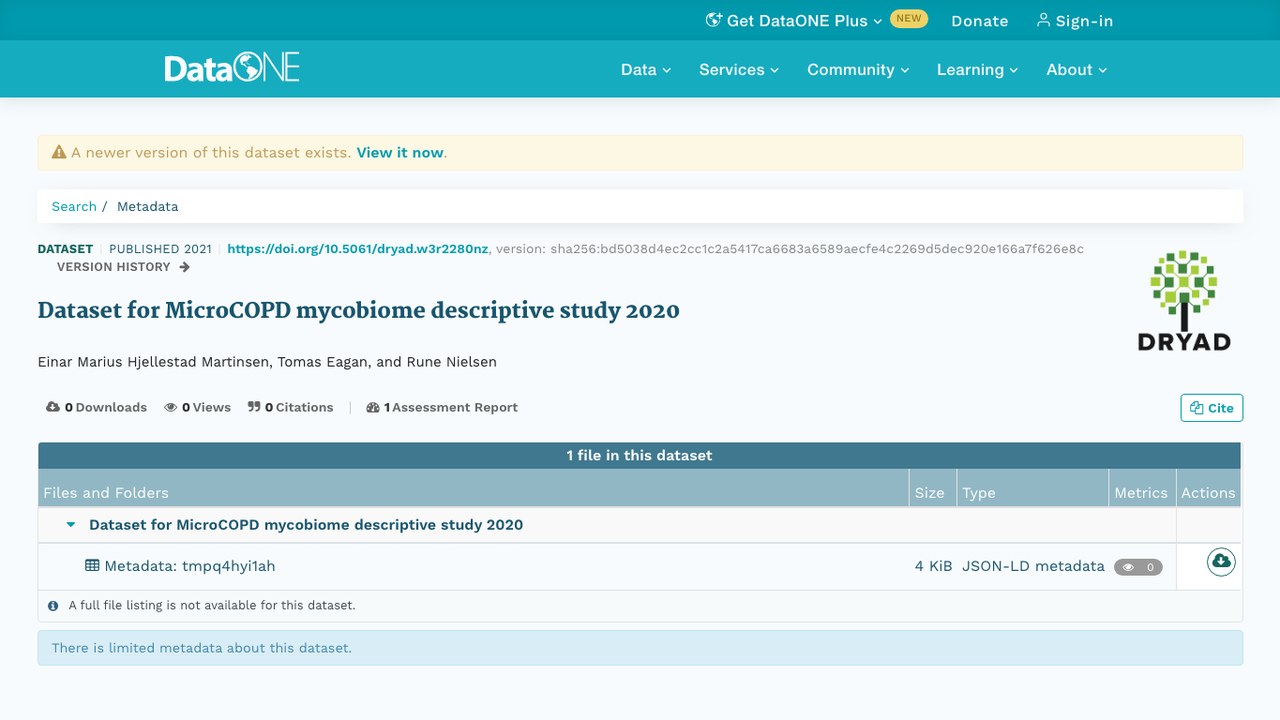Click the JSON-LD metadata type cell
The height and width of the screenshot is (720, 1280).
point(1033,566)
